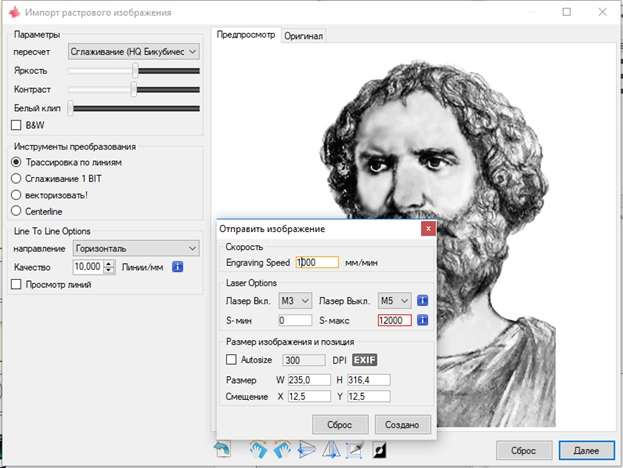Click the Создано button

coord(402,425)
